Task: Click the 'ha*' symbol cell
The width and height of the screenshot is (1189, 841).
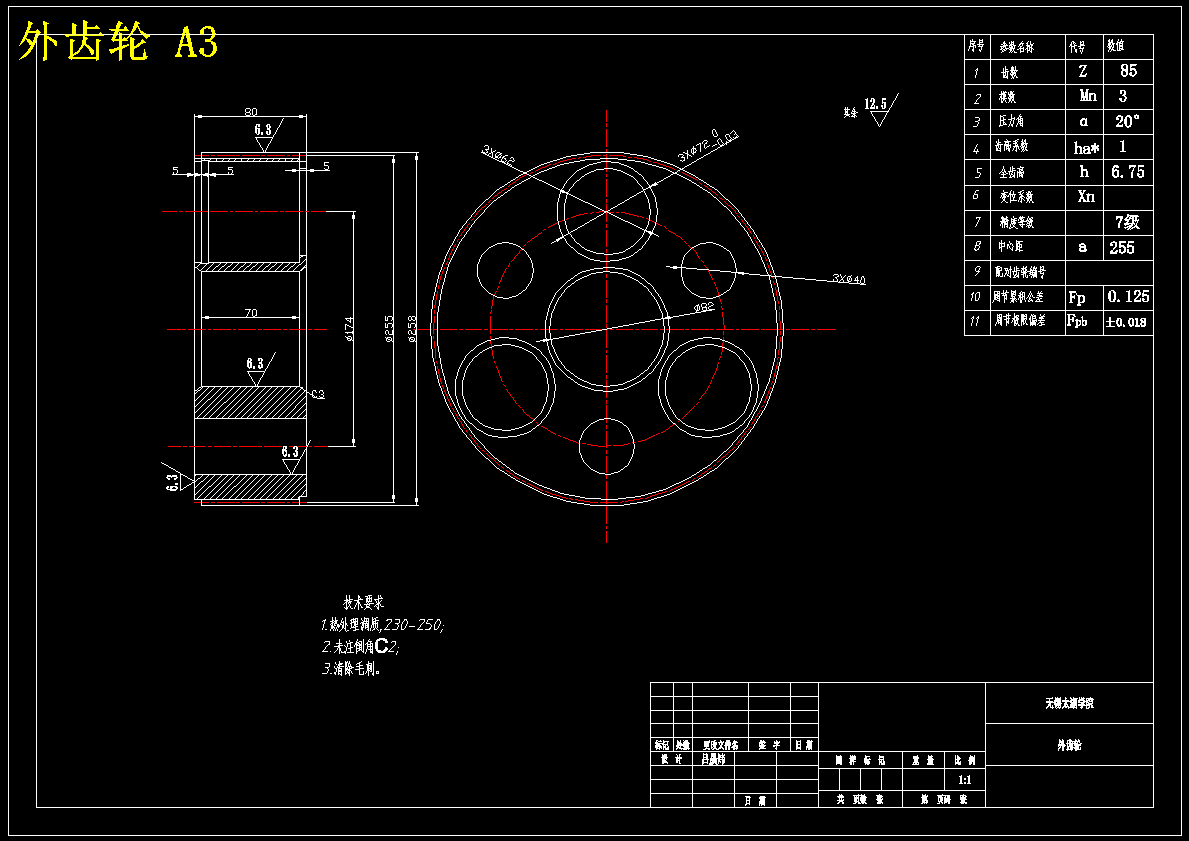Action: click(x=1086, y=147)
